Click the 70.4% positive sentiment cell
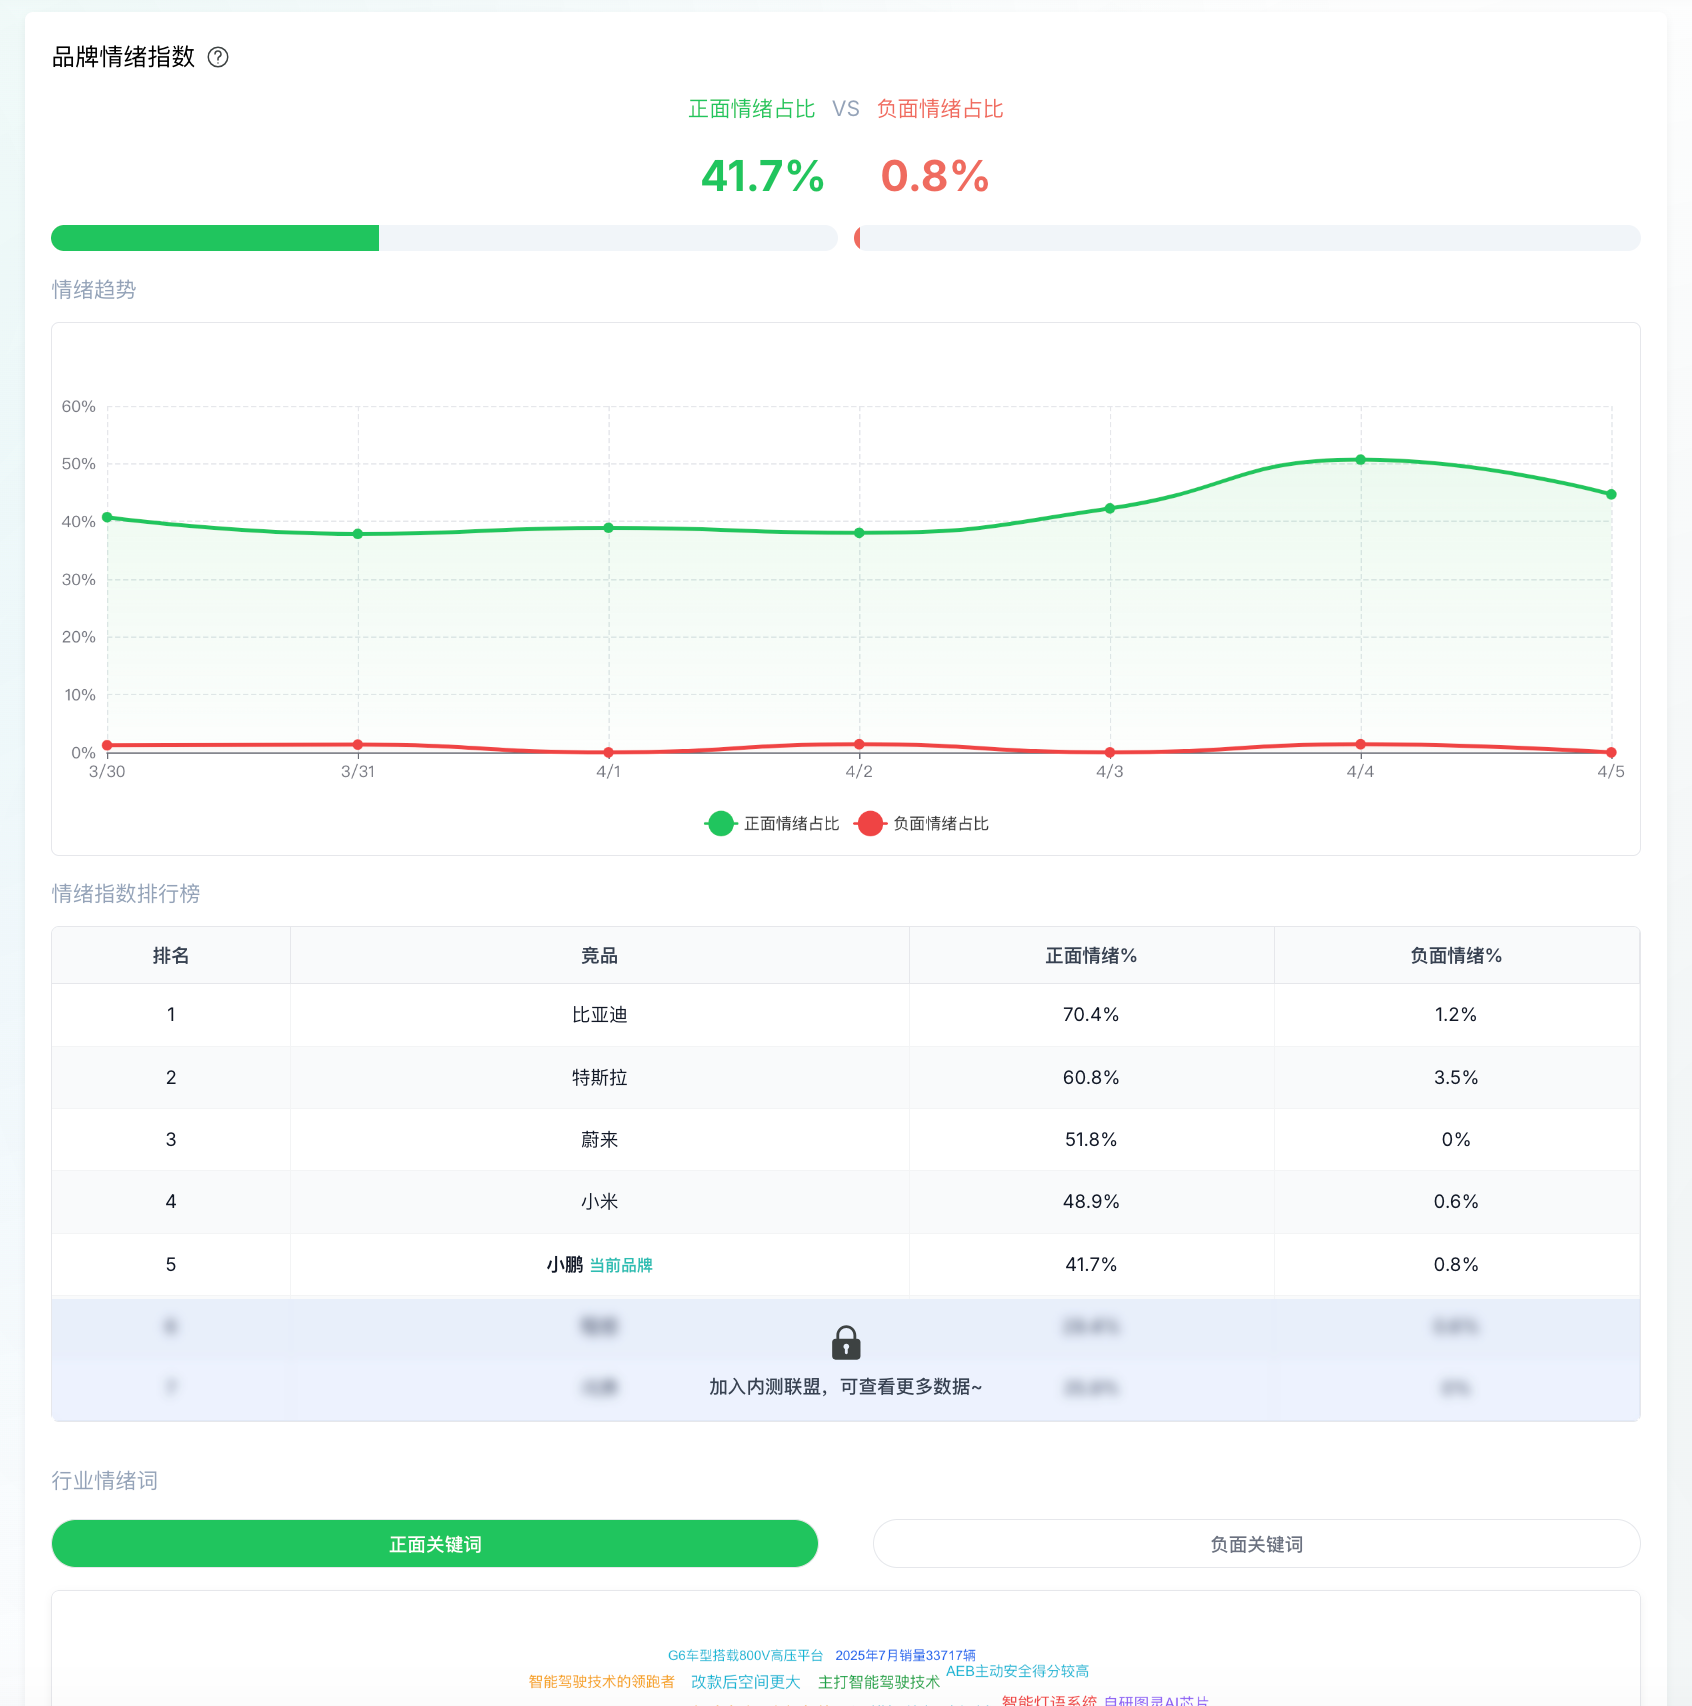 coord(1091,1014)
